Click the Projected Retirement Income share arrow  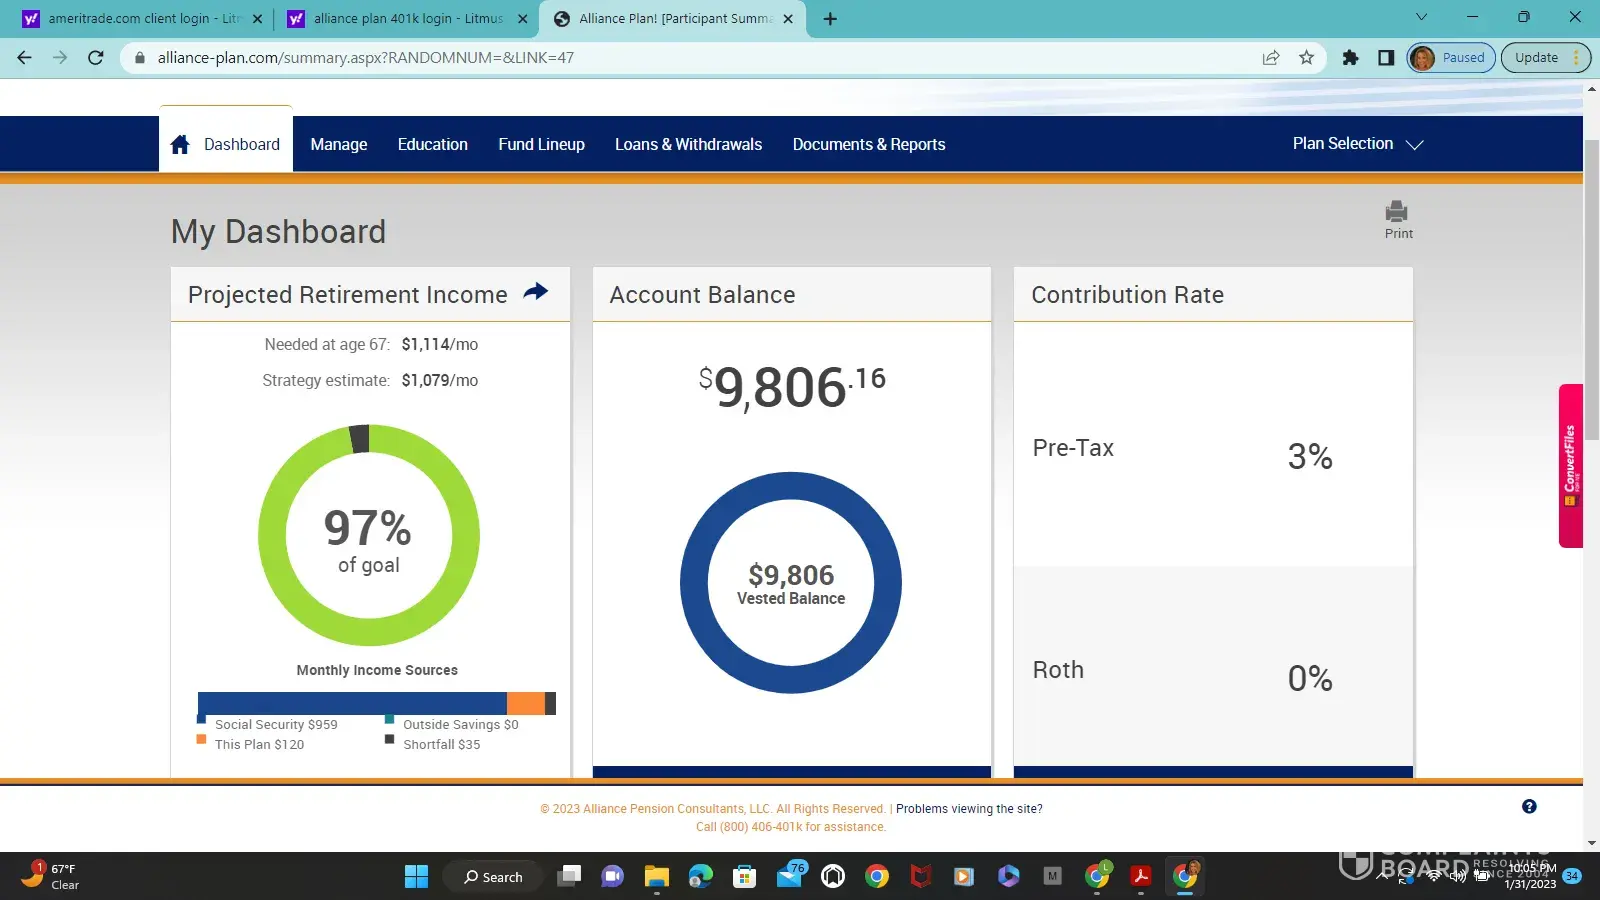[536, 292]
